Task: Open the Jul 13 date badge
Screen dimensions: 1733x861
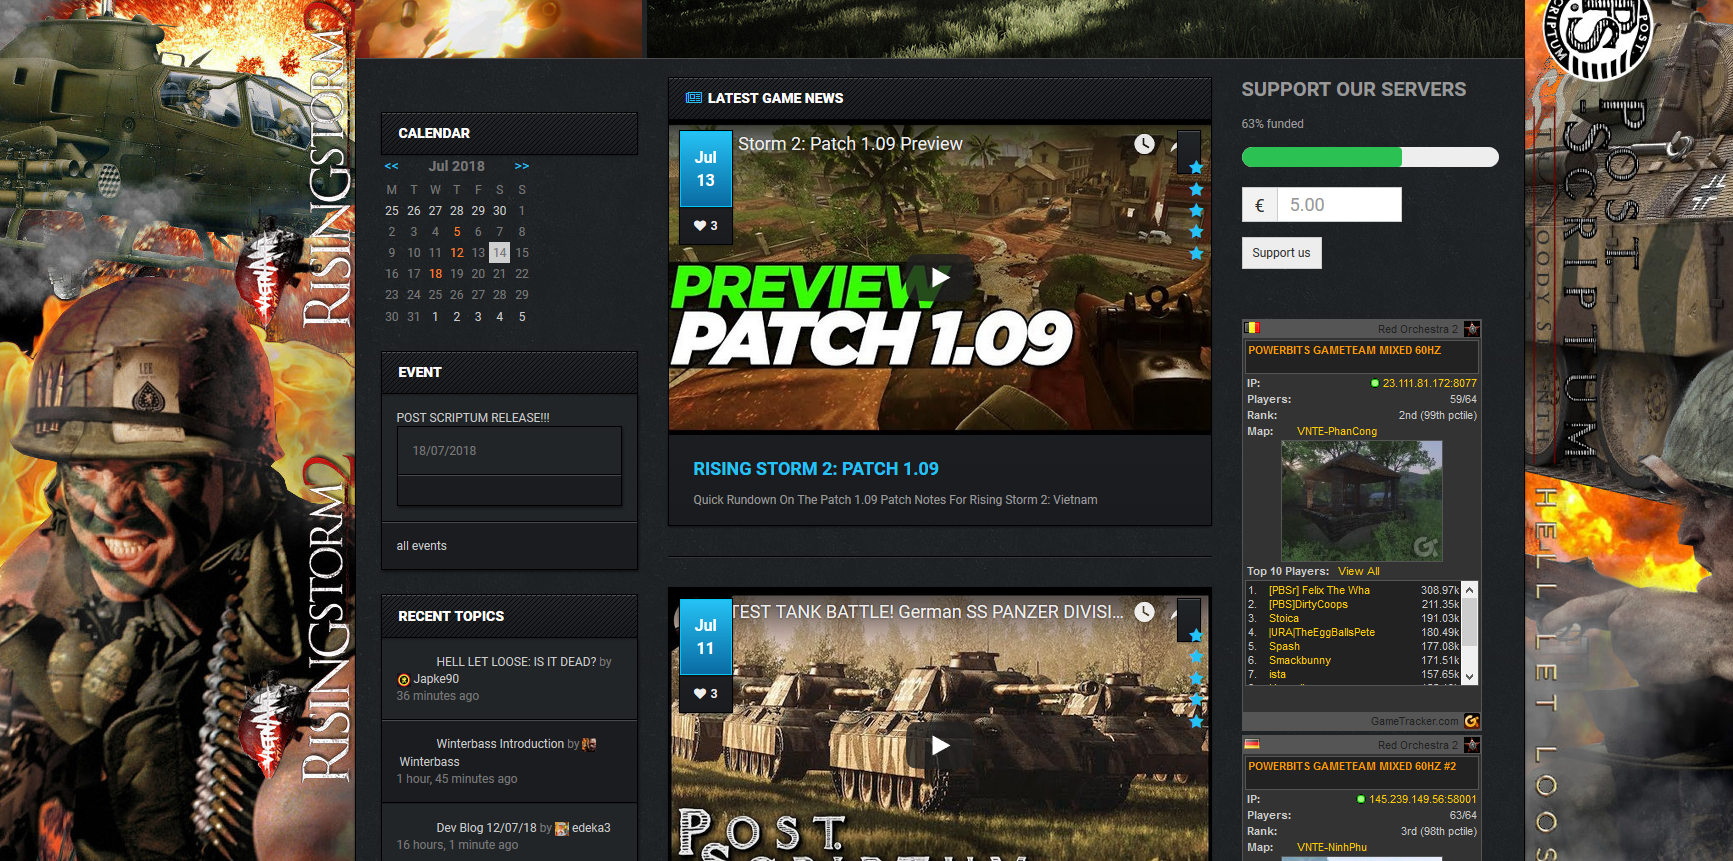Action: (x=706, y=169)
